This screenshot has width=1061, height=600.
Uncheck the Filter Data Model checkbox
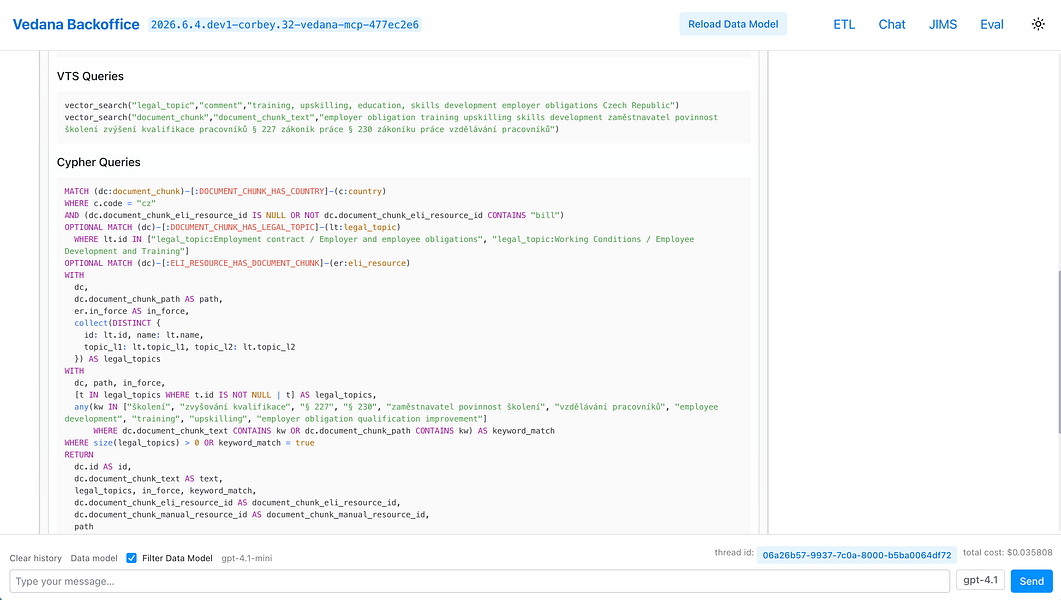[x=131, y=558]
